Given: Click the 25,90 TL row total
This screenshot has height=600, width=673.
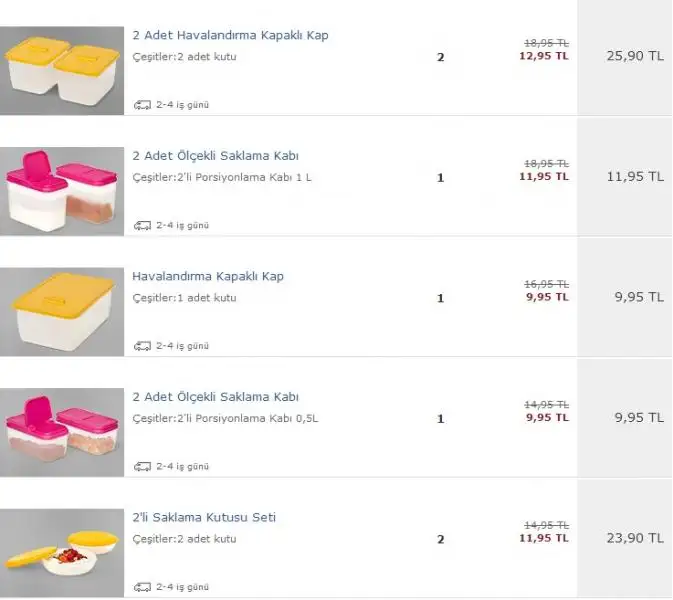Looking at the screenshot, I should pyautogui.click(x=635, y=56).
